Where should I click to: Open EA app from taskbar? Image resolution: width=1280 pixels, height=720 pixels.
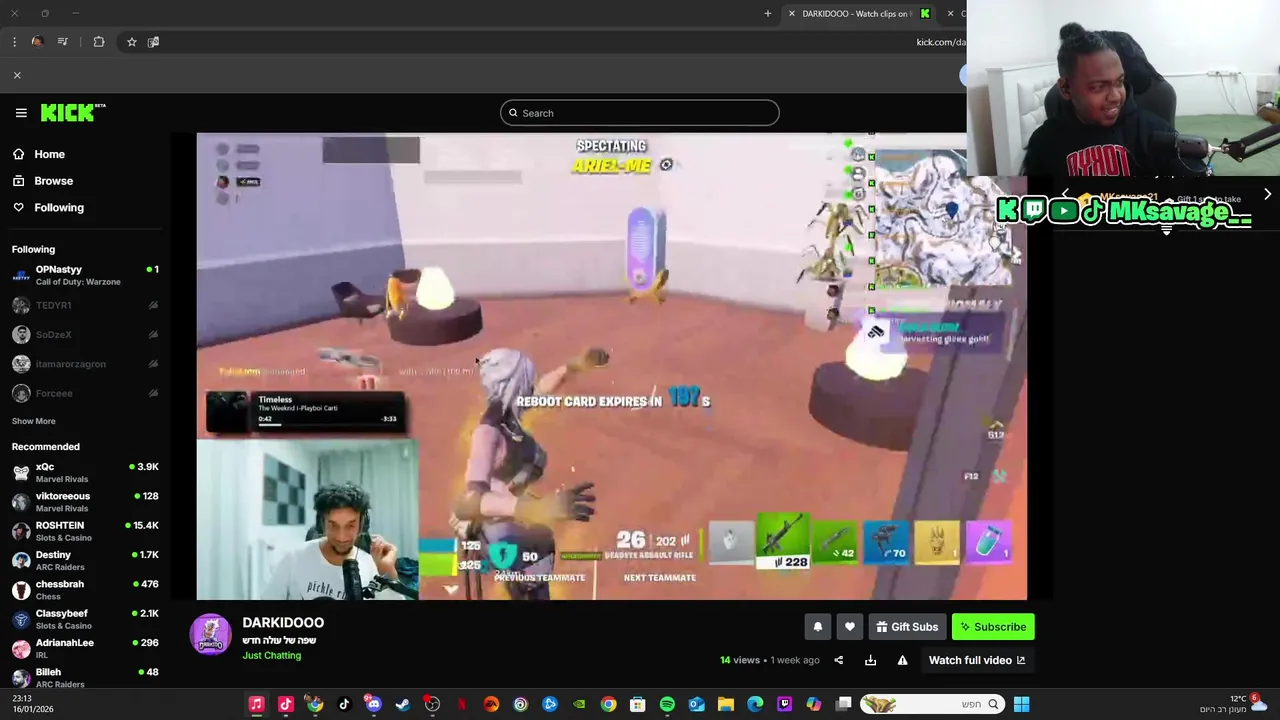491,704
